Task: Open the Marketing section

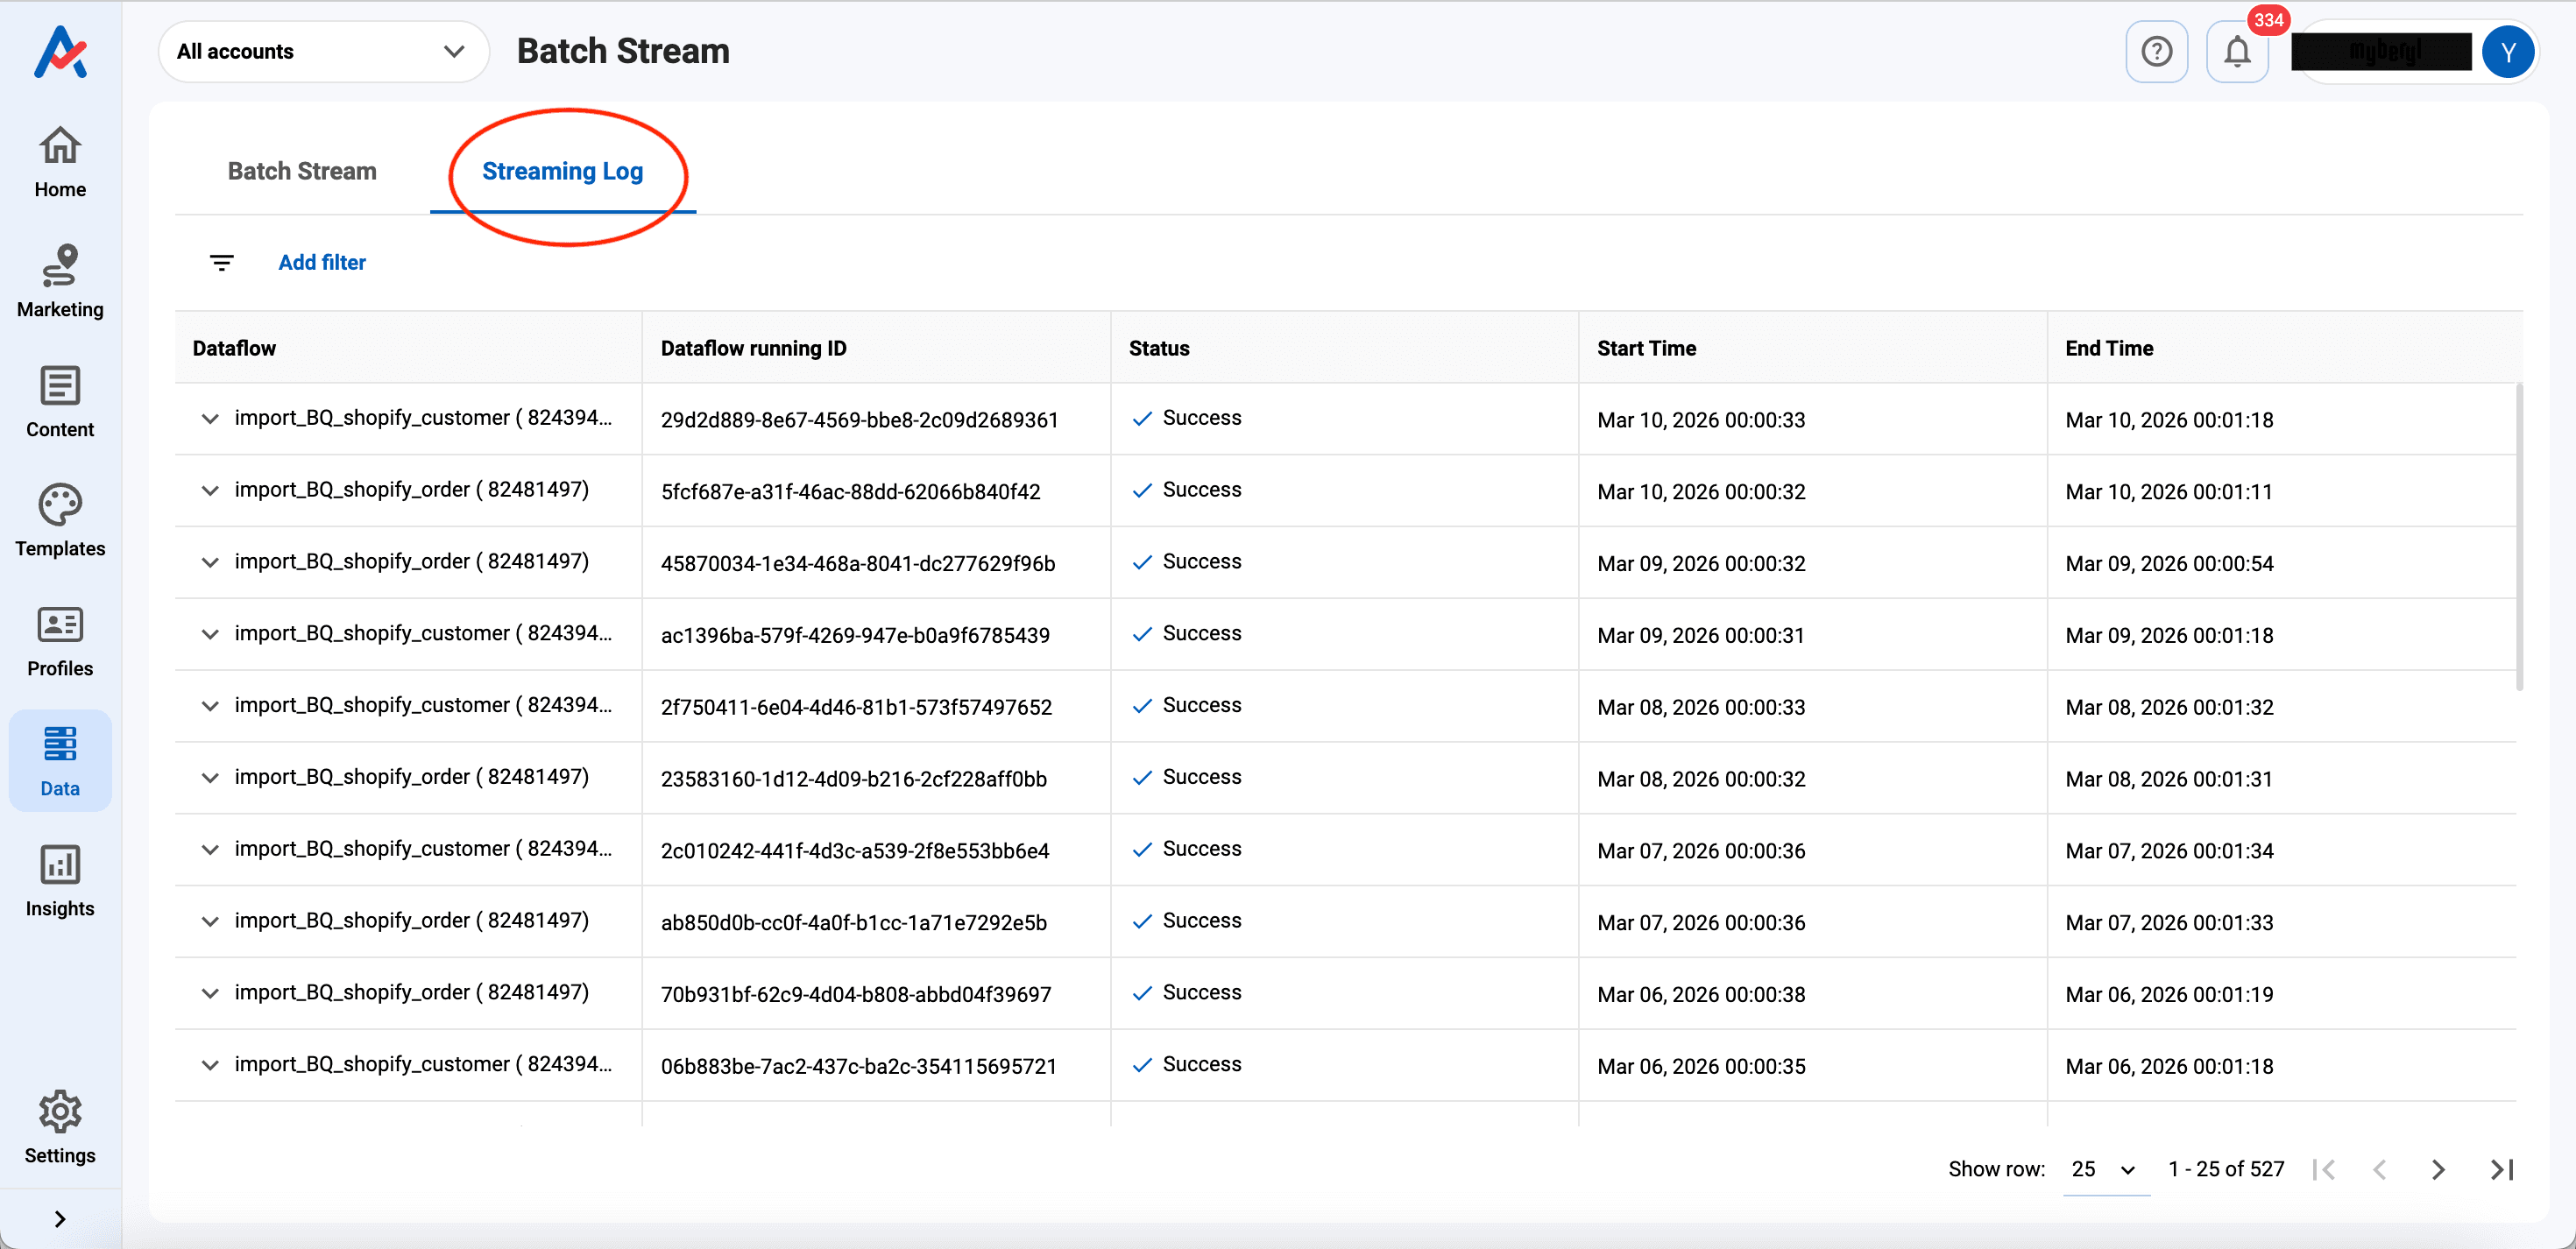Action: coord(59,281)
